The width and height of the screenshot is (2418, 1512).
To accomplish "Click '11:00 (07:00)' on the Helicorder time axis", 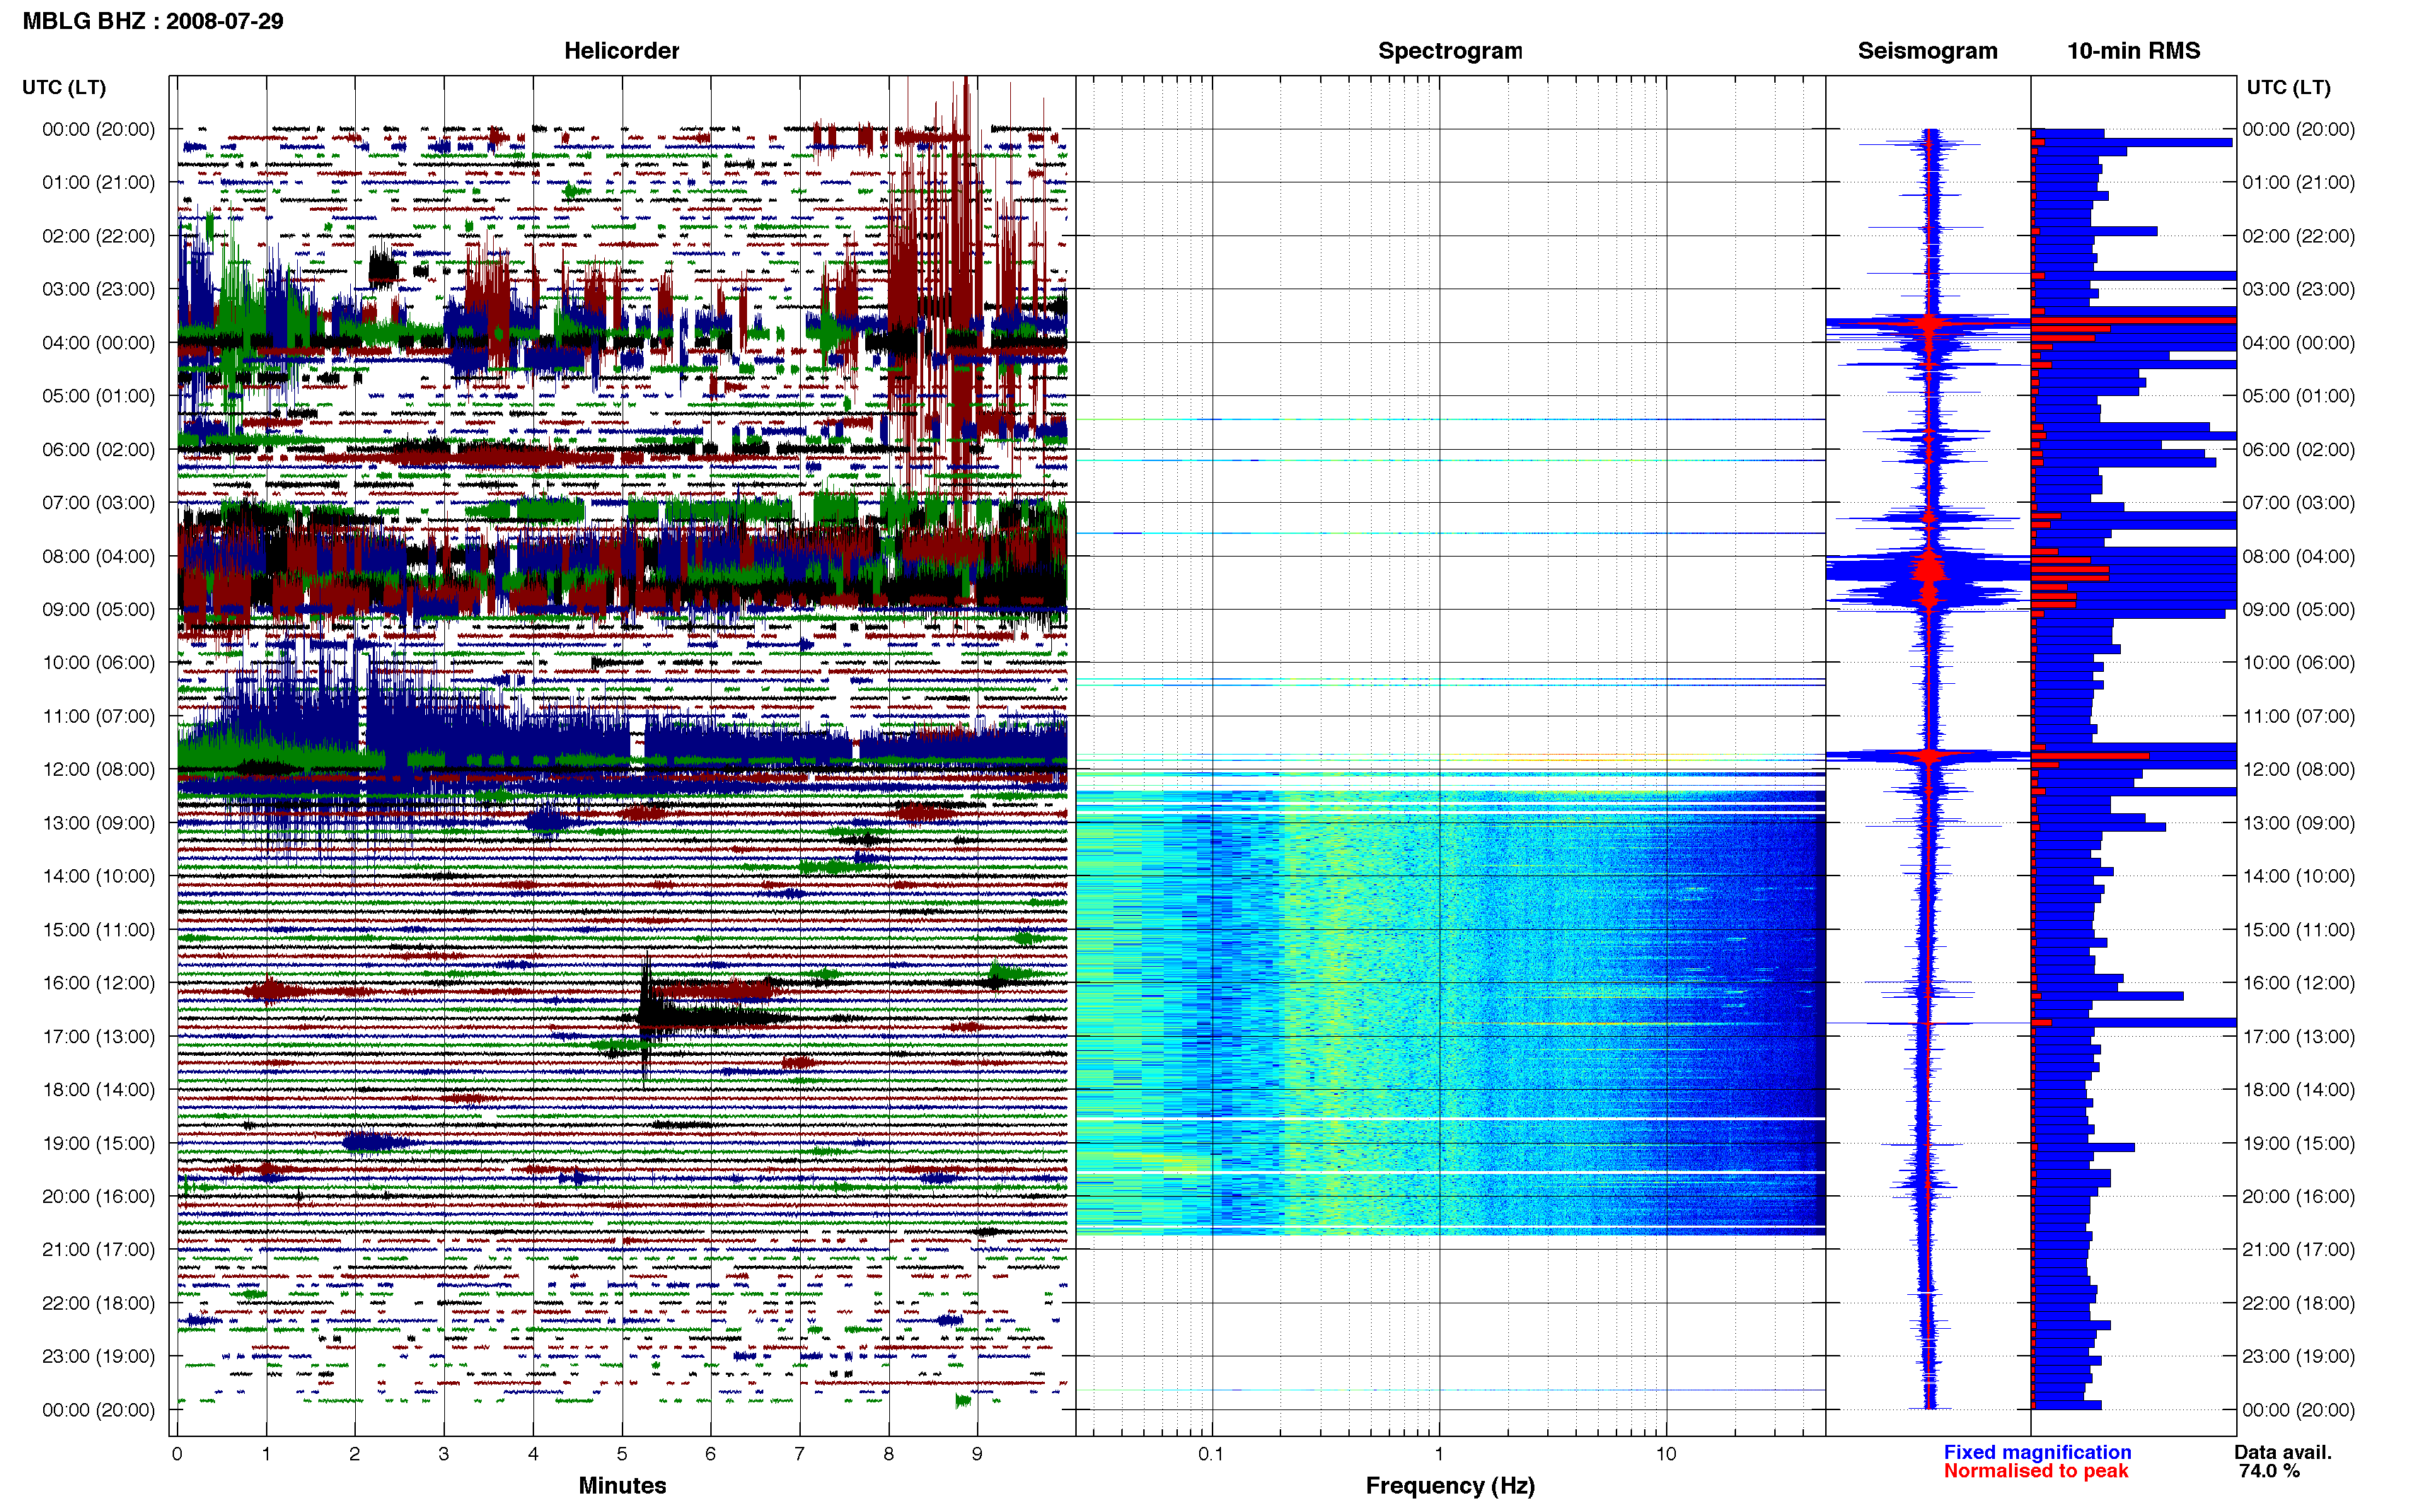I will pos(99,716).
